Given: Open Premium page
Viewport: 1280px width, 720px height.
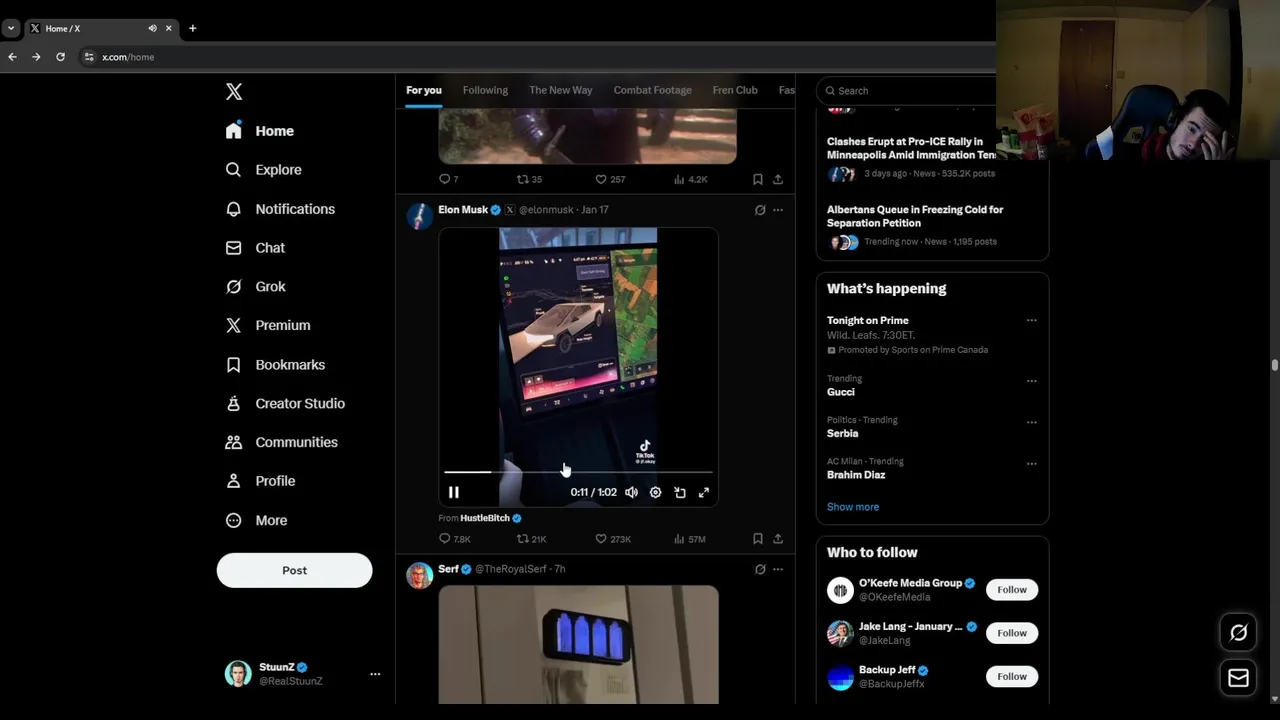Looking at the screenshot, I should pyautogui.click(x=268, y=325).
